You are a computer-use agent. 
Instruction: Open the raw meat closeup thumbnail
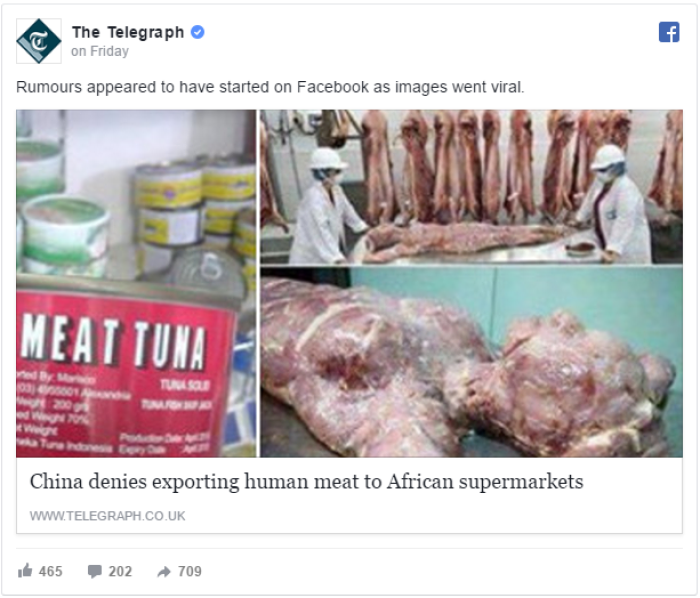coord(471,362)
